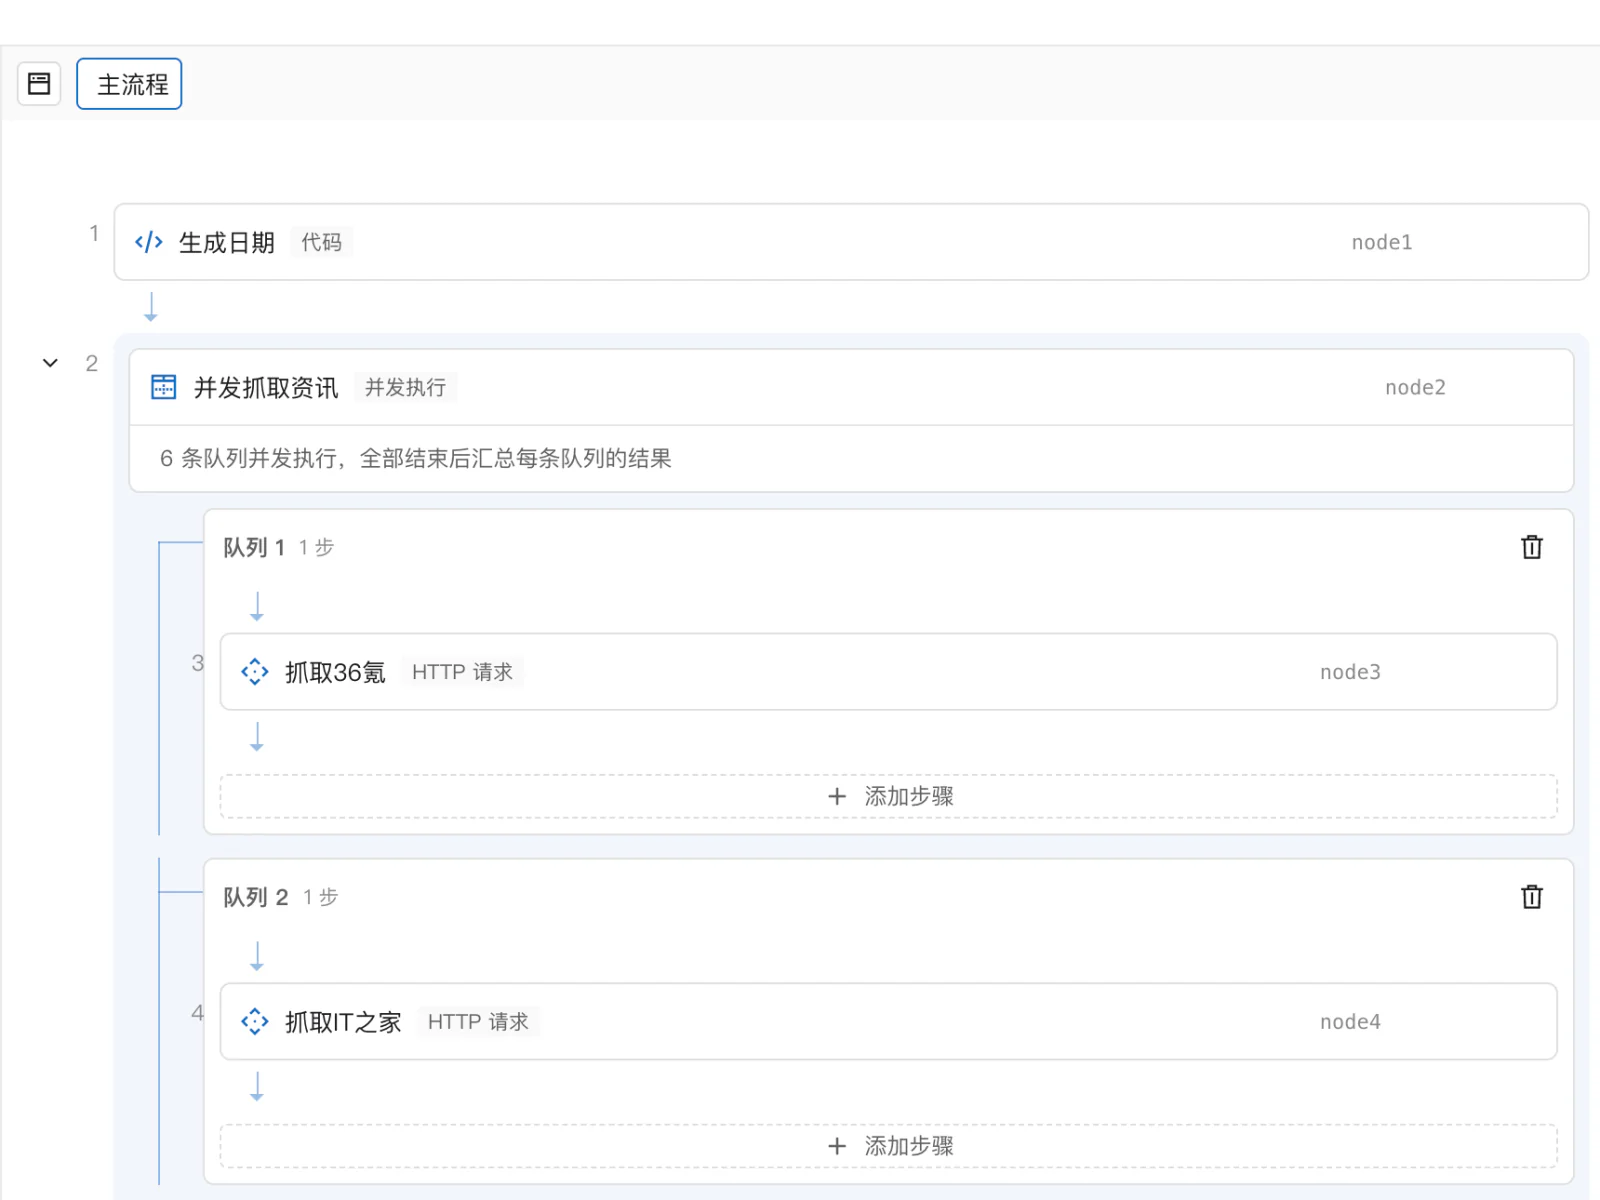Viewport: 1600px width, 1200px height.
Task: Click the 队列 1 header label
Action: (254, 547)
